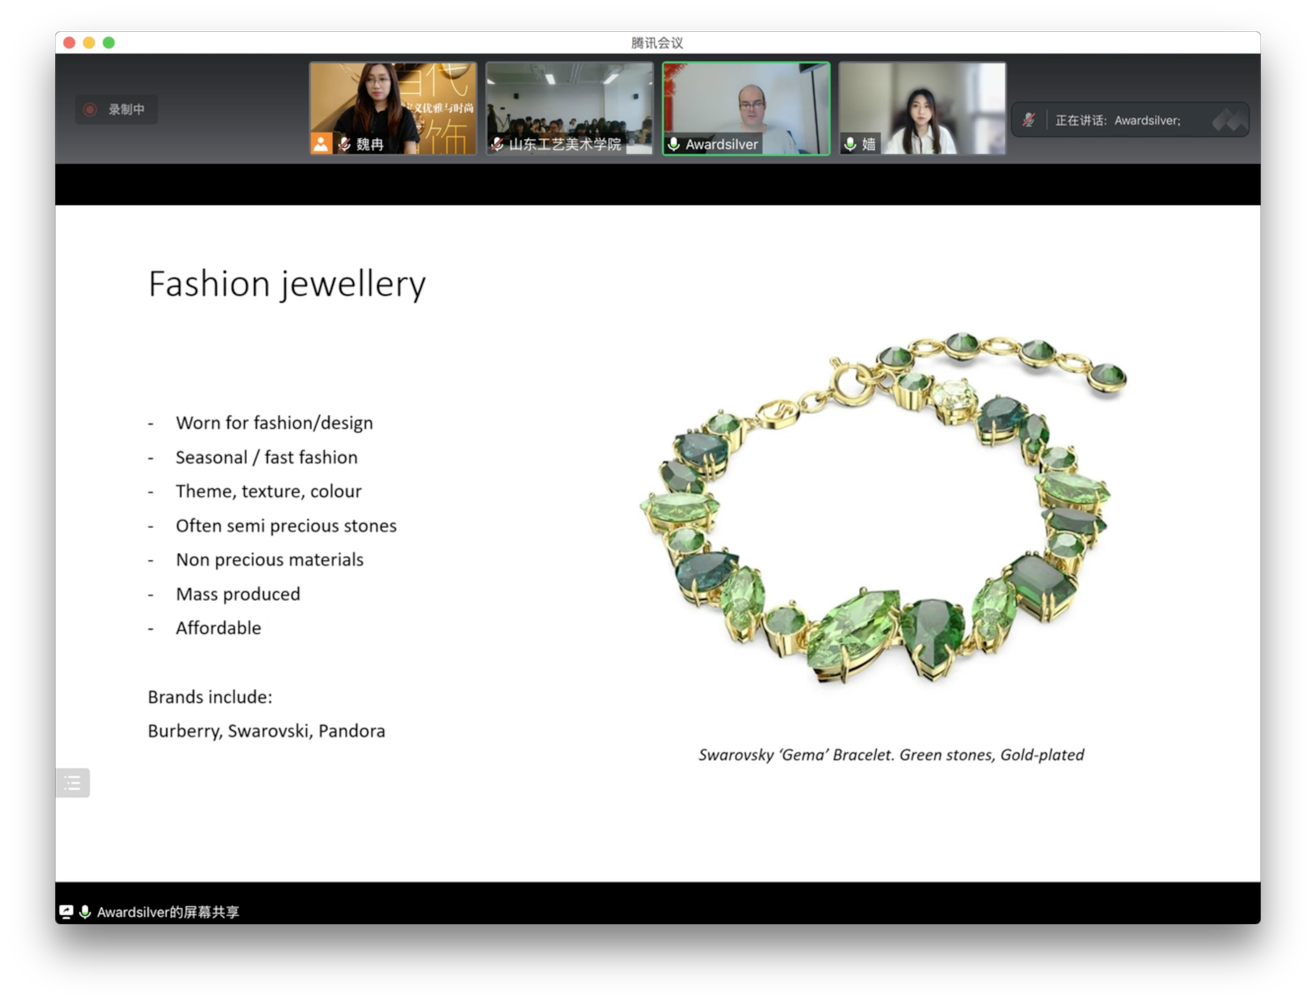Screen dimensions: 1316x1003
Task: Select Awardsilver's video thumbnail
Action: pos(746,100)
